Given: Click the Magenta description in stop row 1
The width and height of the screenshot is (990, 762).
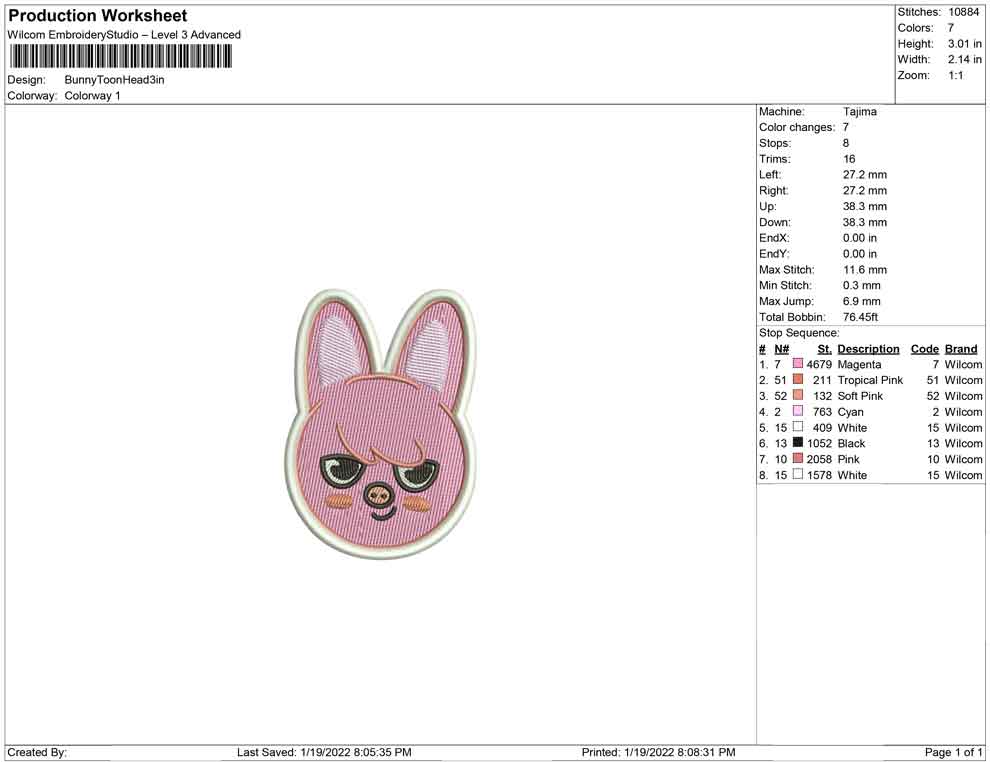Looking at the screenshot, I should [859, 364].
